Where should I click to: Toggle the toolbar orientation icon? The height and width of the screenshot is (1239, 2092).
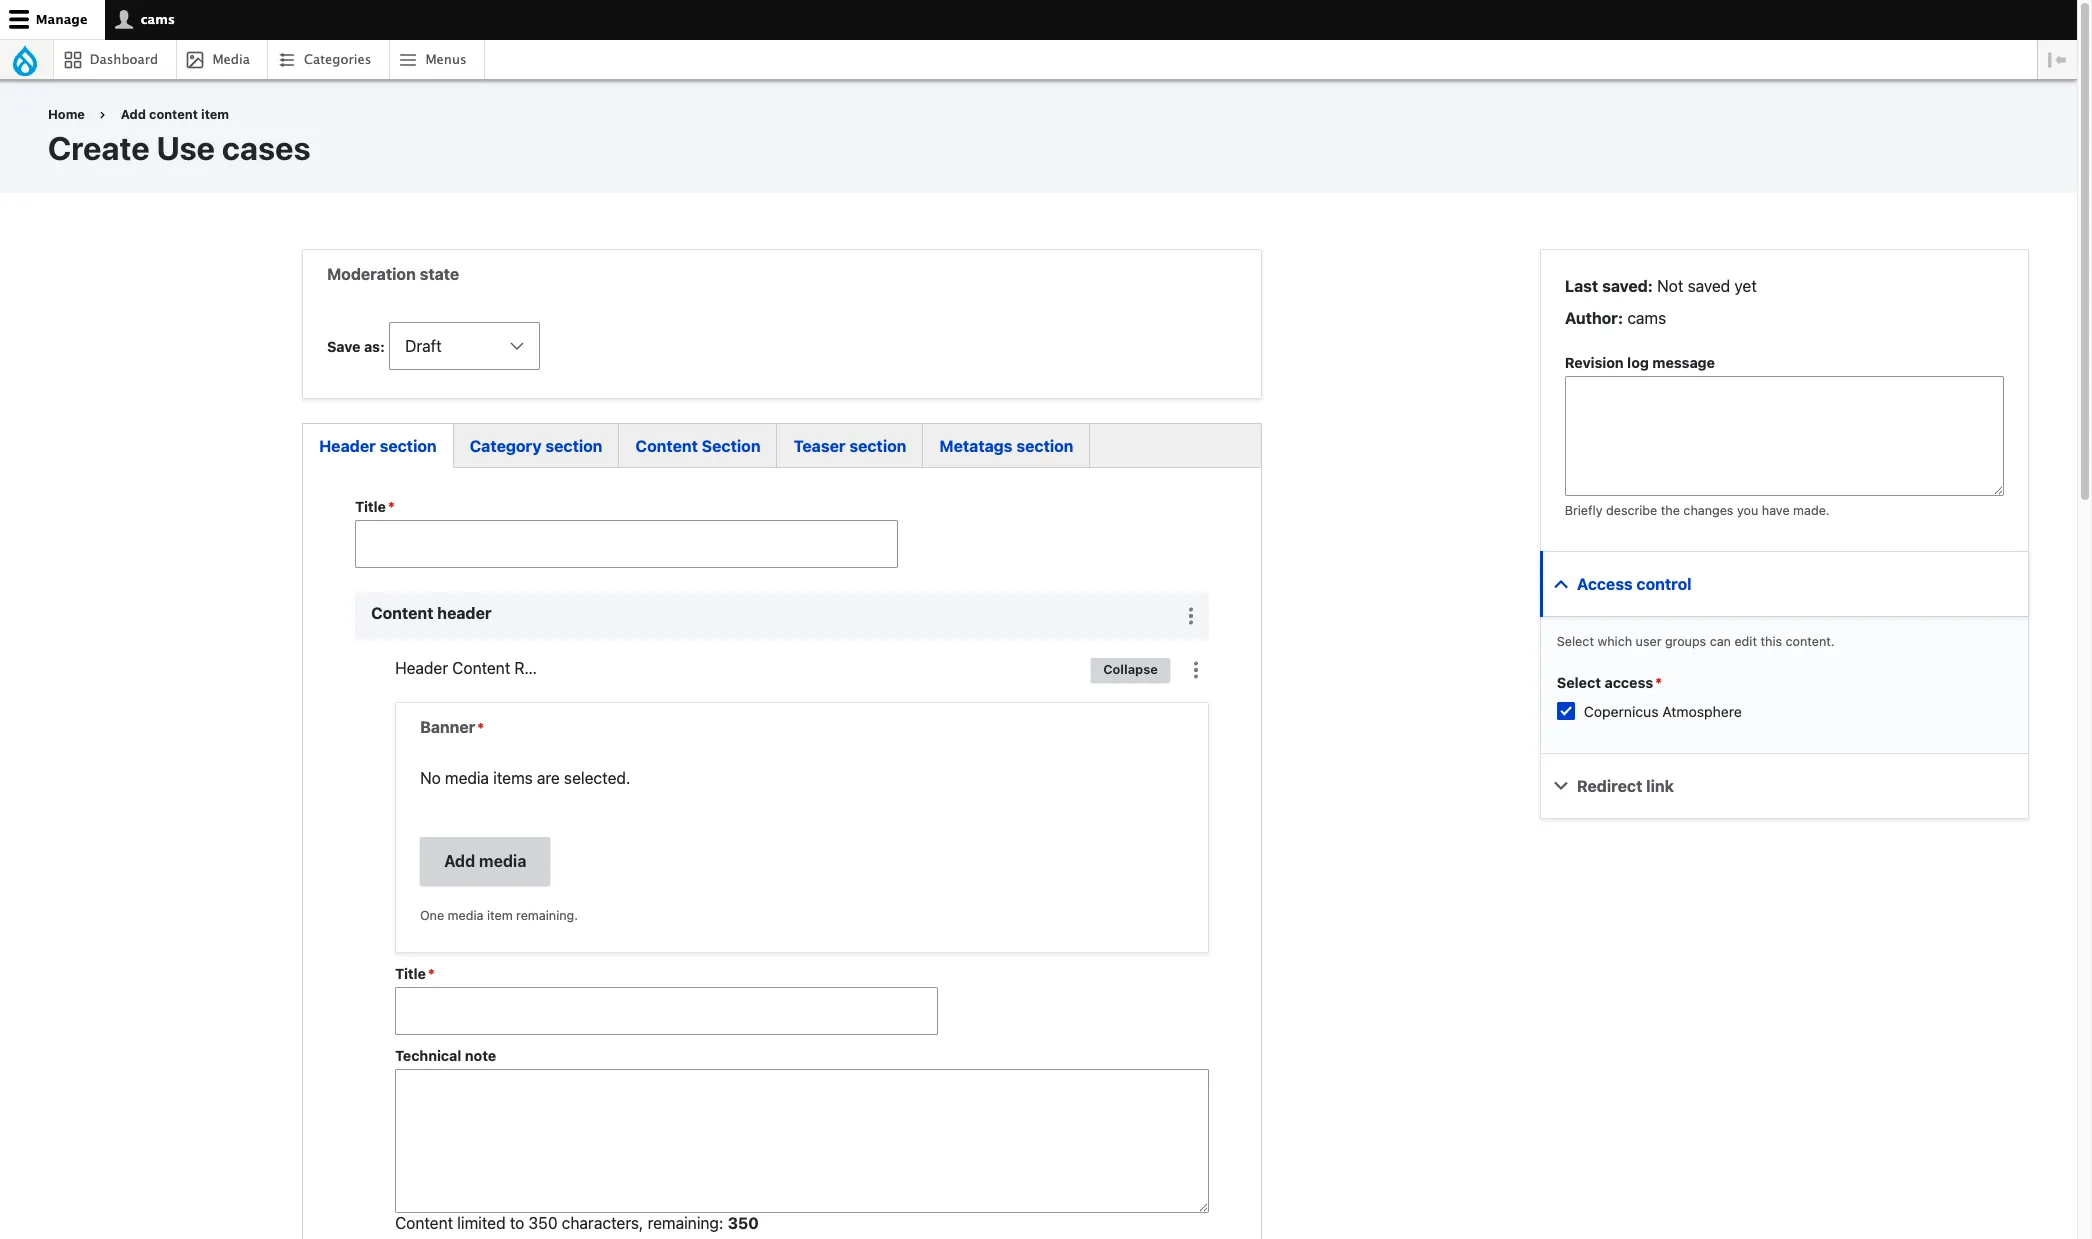pyautogui.click(x=2057, y=60)
